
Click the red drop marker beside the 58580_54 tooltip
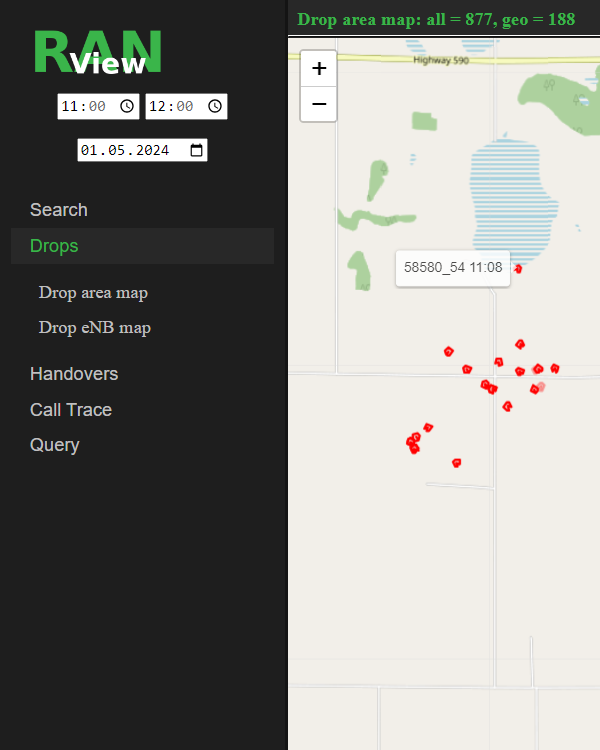(x=518, y=268)
